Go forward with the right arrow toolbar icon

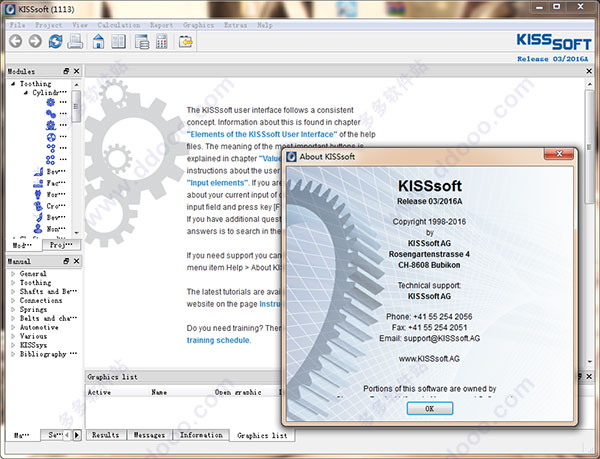pos(35,41)
